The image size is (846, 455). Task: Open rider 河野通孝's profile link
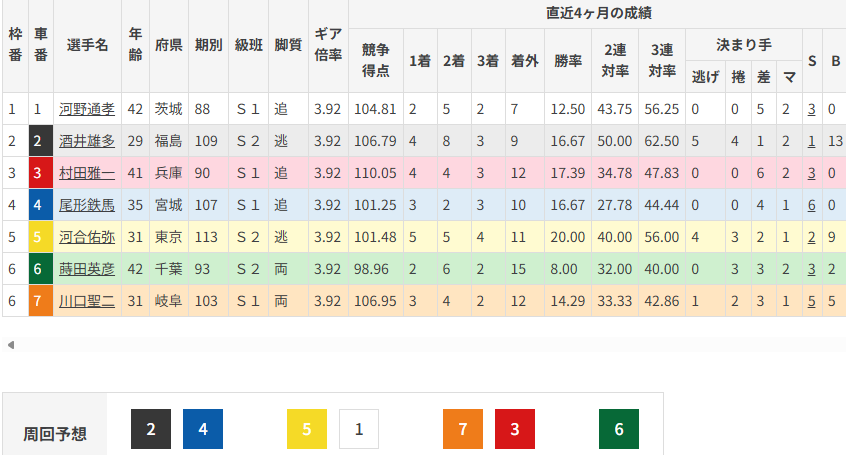87,109
